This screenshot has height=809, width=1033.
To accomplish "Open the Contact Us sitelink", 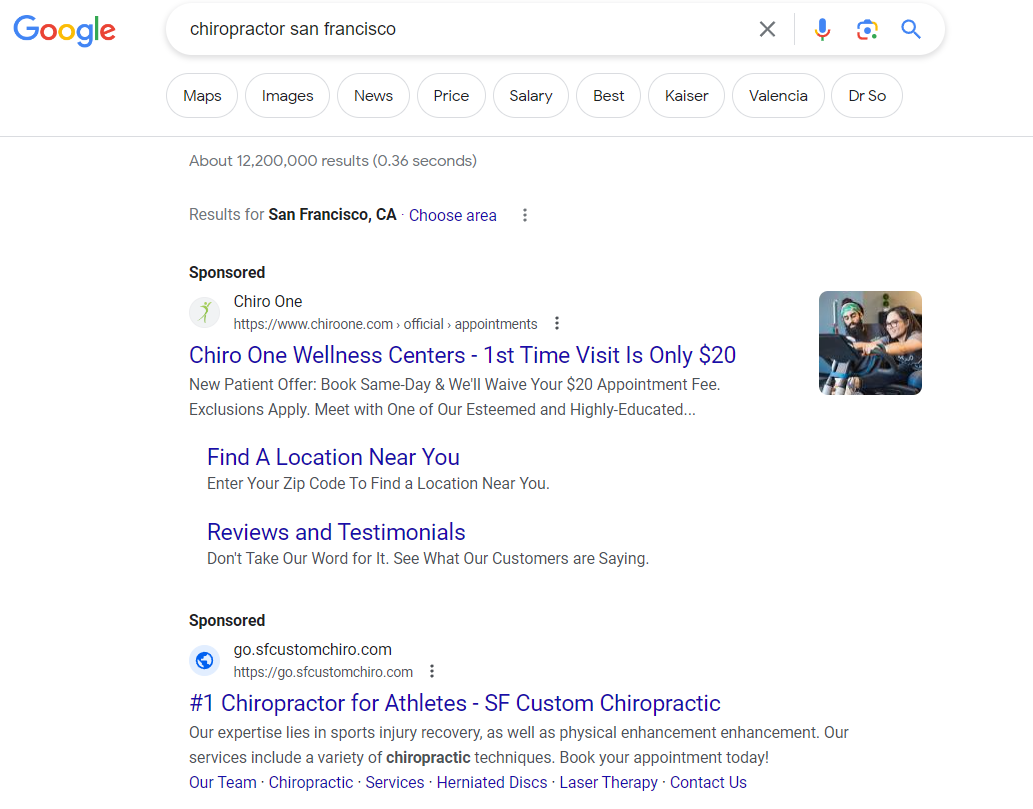I will click(708, 783).
